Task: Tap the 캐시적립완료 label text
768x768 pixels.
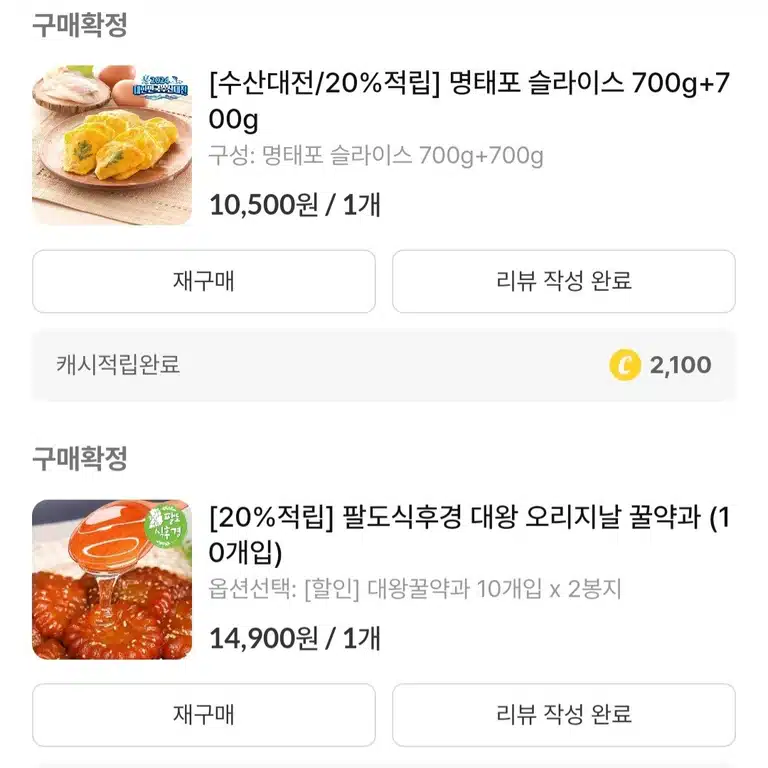Action: tap(118, 365)
